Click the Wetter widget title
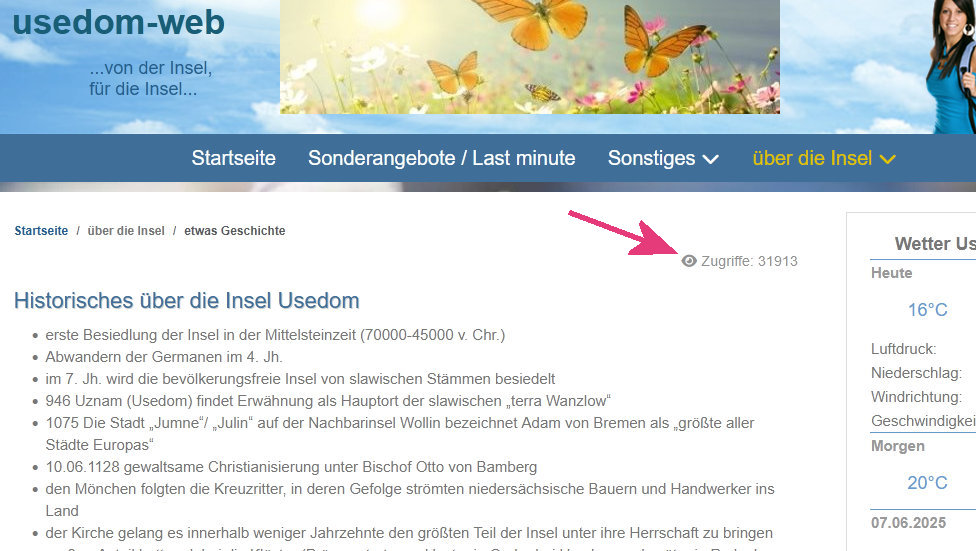 935,243
